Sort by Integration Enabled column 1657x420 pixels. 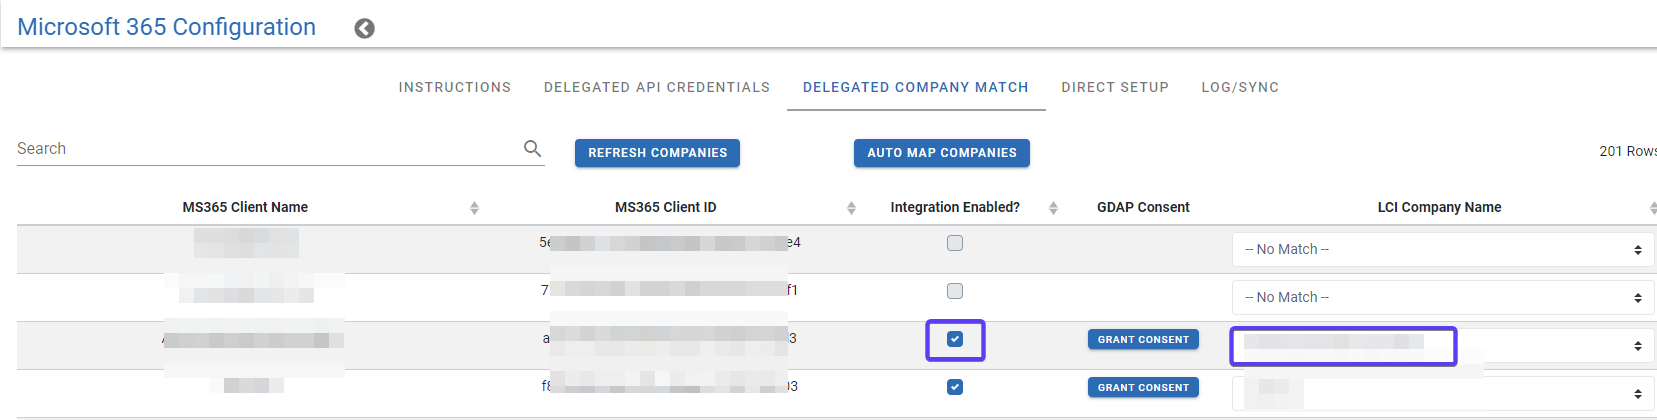[1053, 208]
